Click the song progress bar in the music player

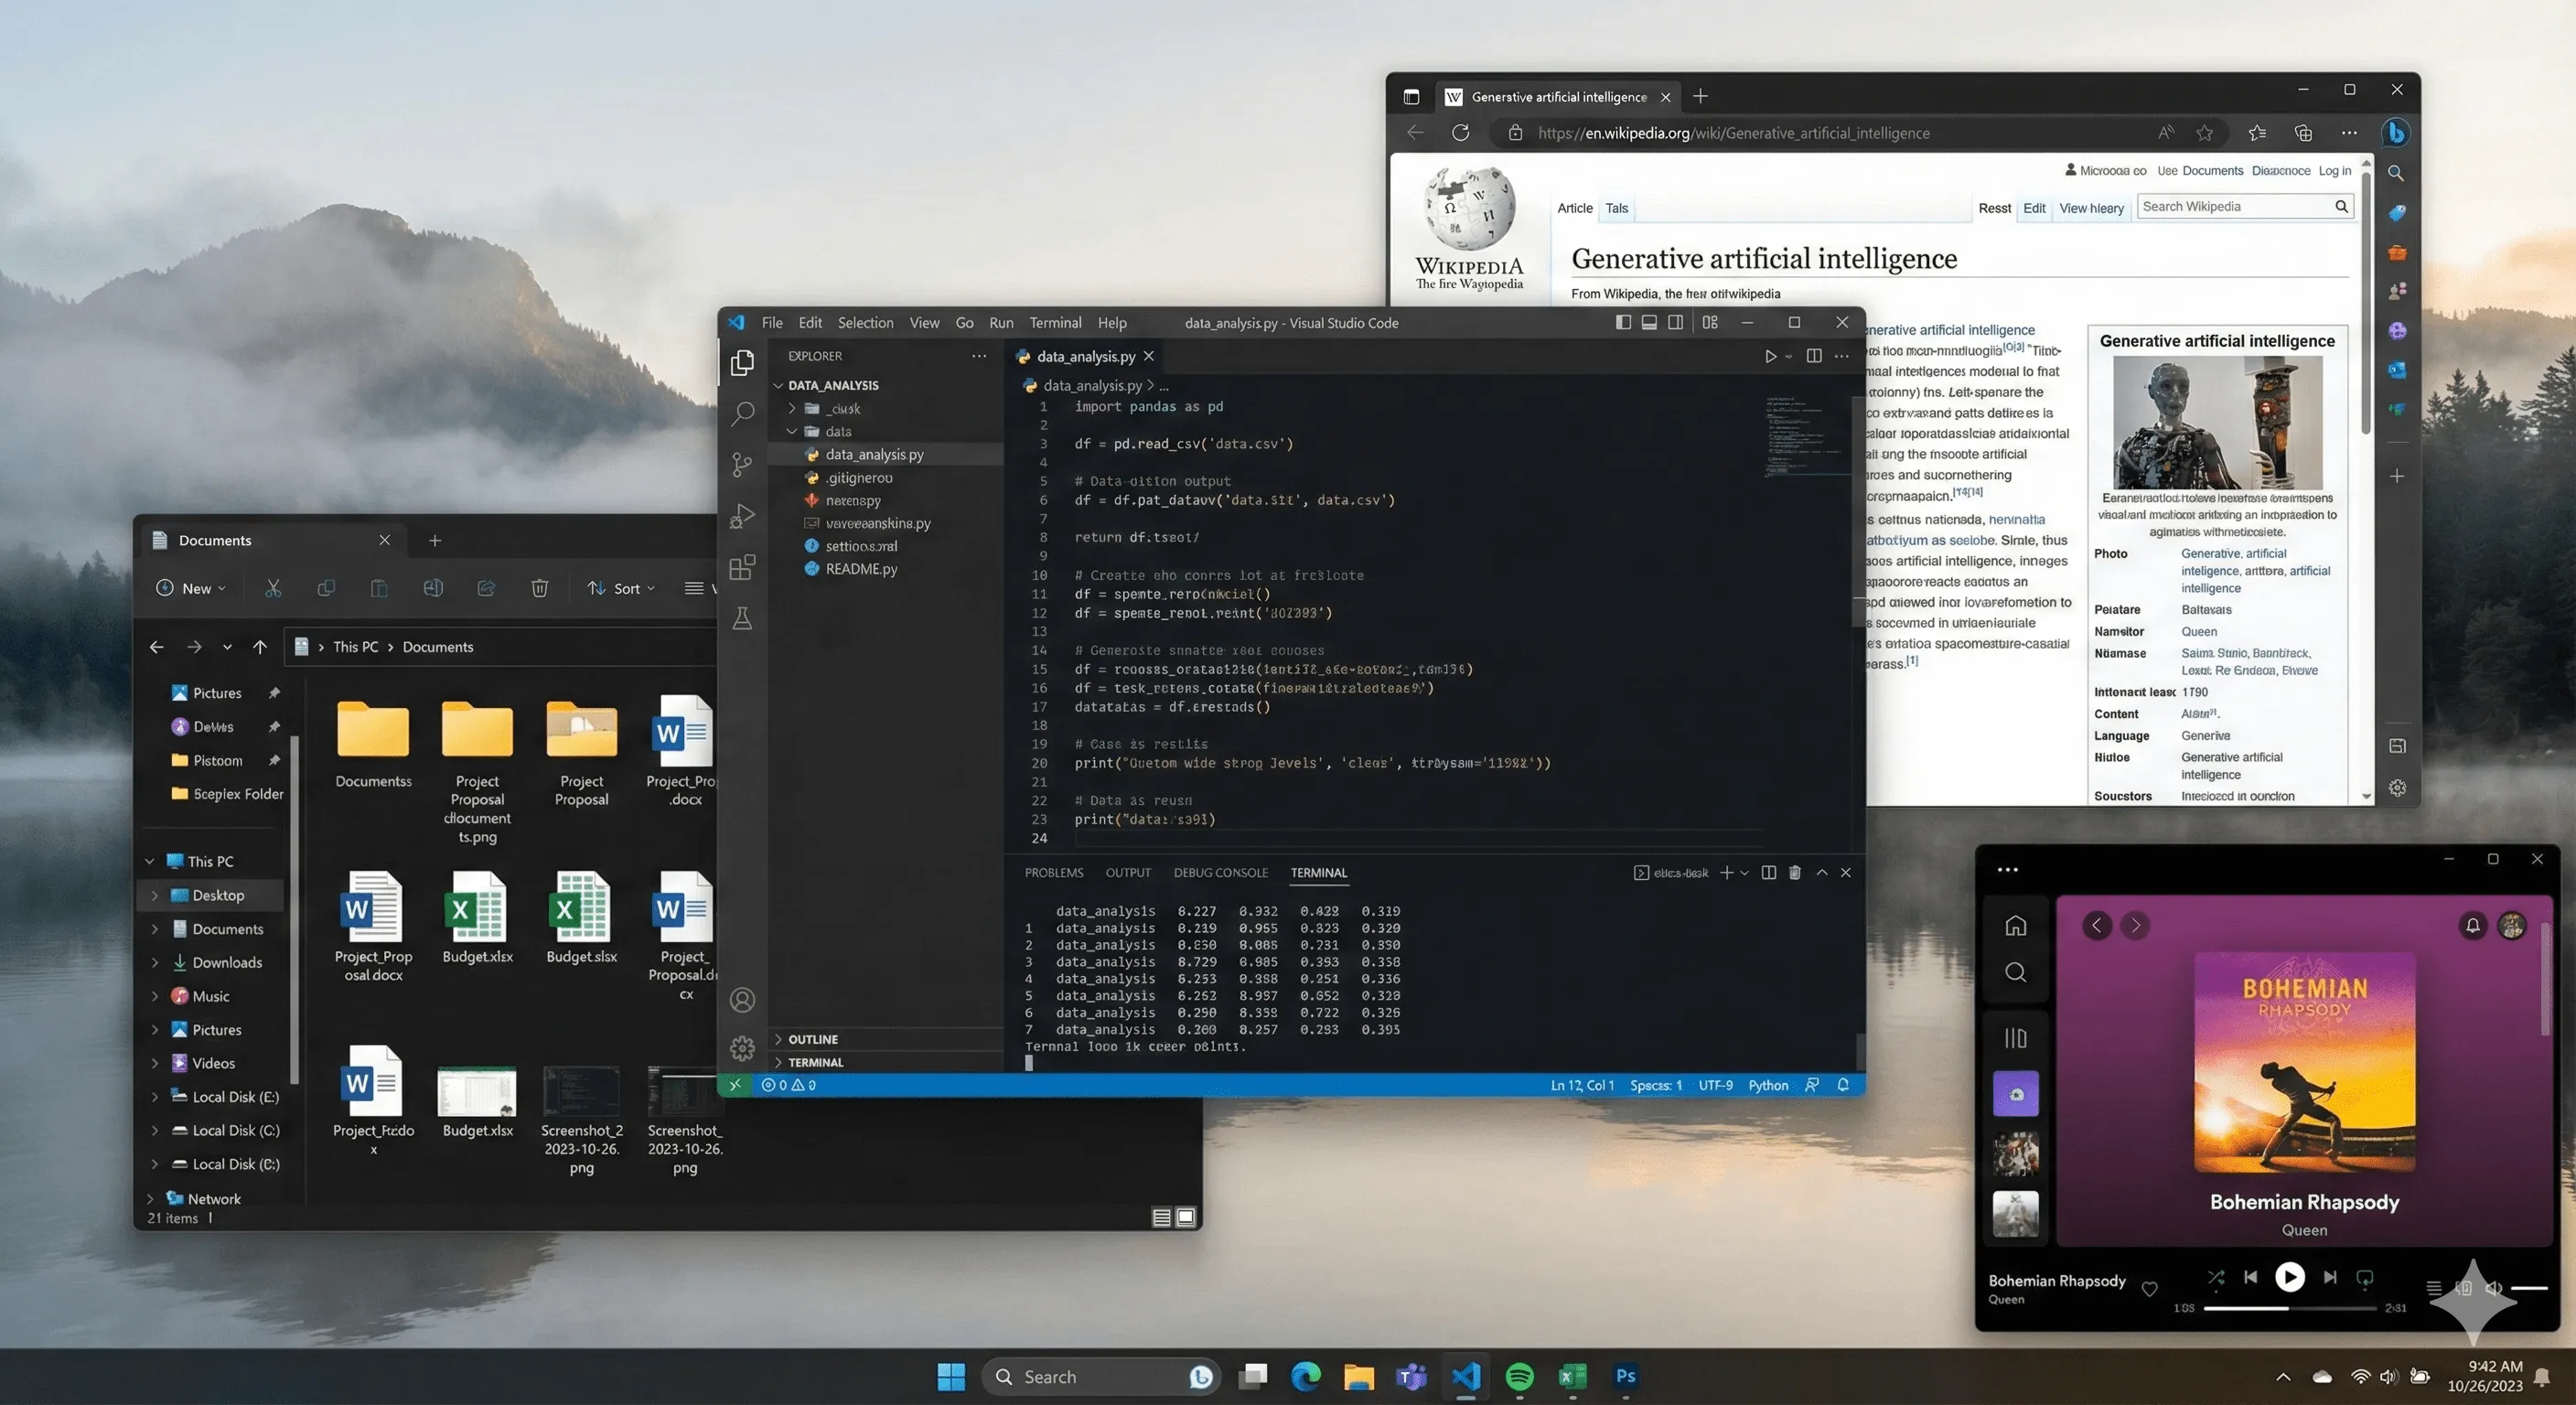(x=2289, y=1308)
